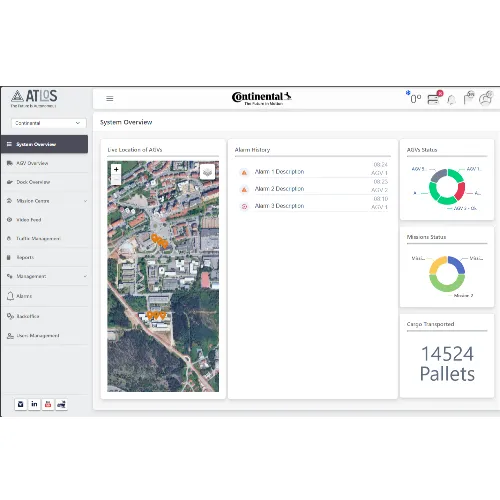Click the Dock Overview icon
500x500 pixels.
(9, 182)
